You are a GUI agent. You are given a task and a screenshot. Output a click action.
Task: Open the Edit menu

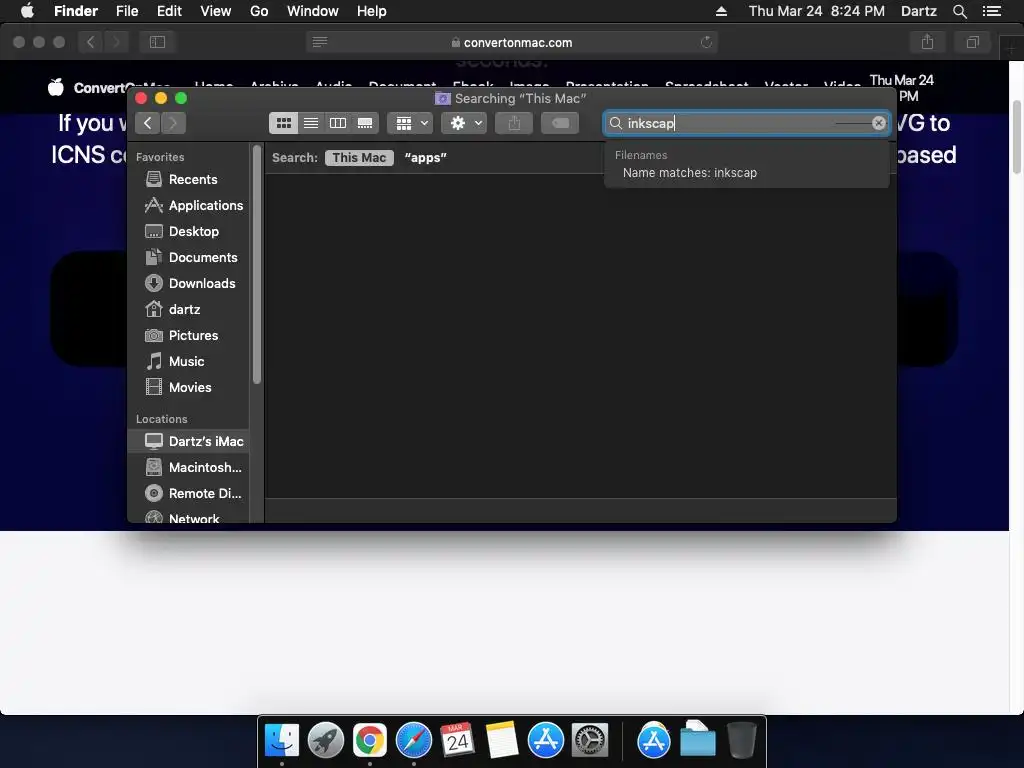(x=169, y=11)
